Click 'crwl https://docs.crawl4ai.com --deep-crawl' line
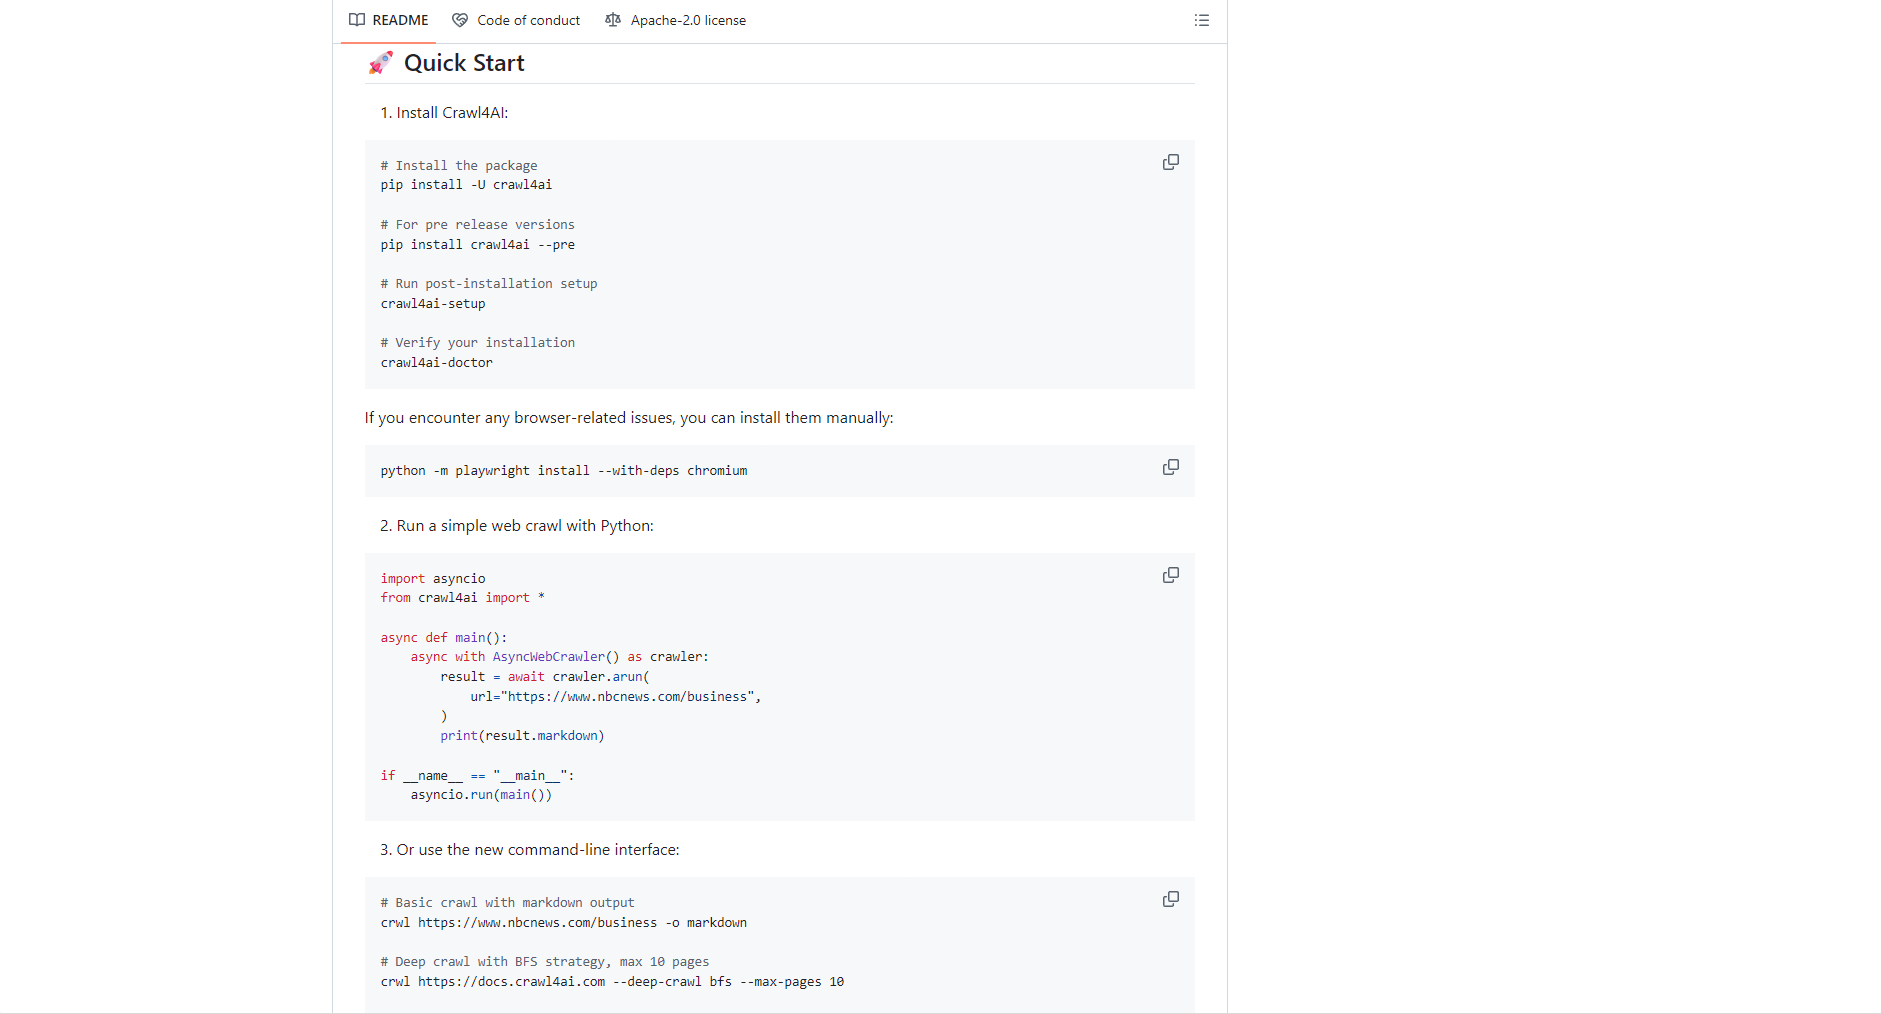 click(613, 982)
